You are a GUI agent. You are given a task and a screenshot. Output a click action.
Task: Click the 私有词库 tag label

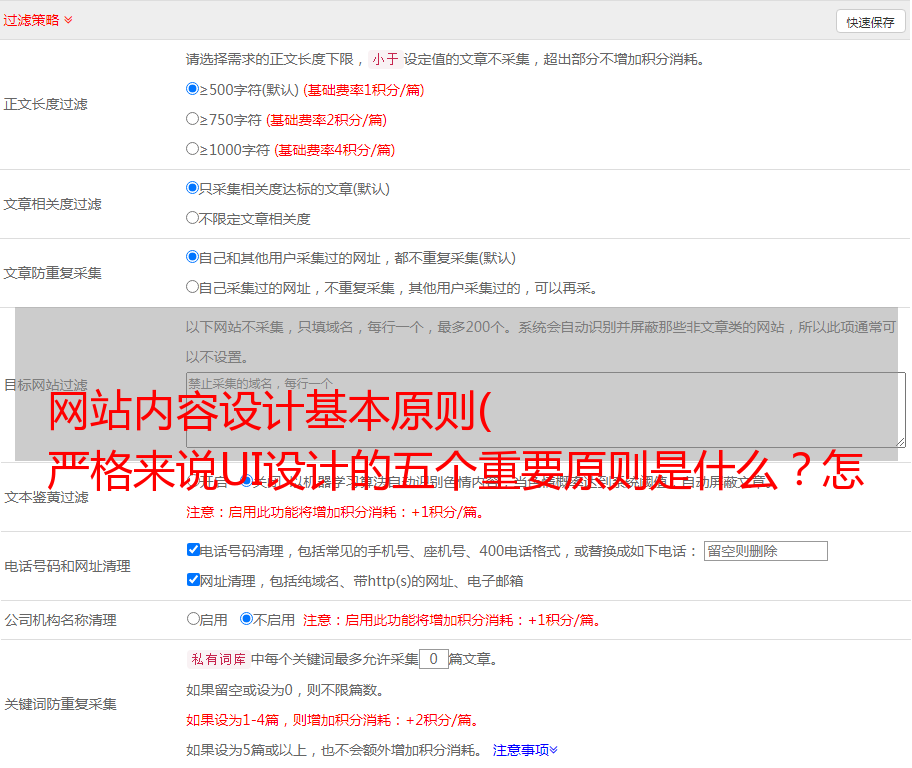click(x=217, y=659)
